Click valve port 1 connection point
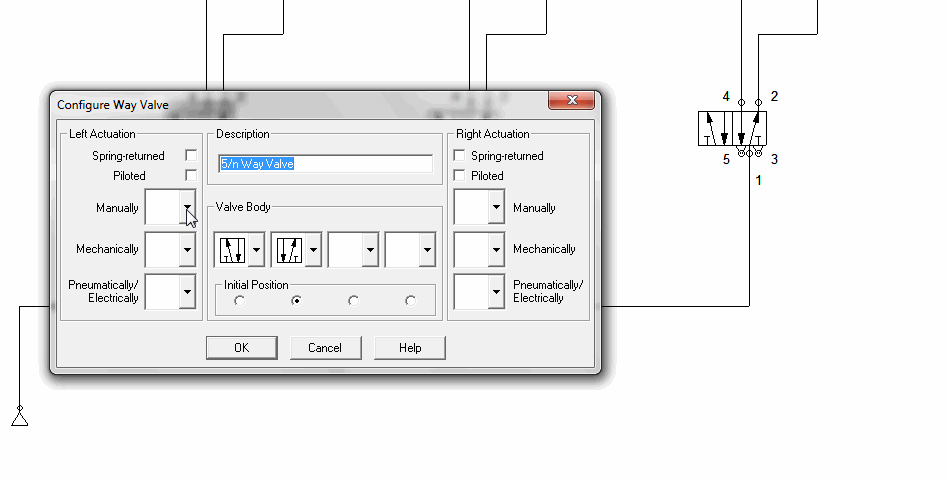The image size is (948, 479). click(750, 154)
